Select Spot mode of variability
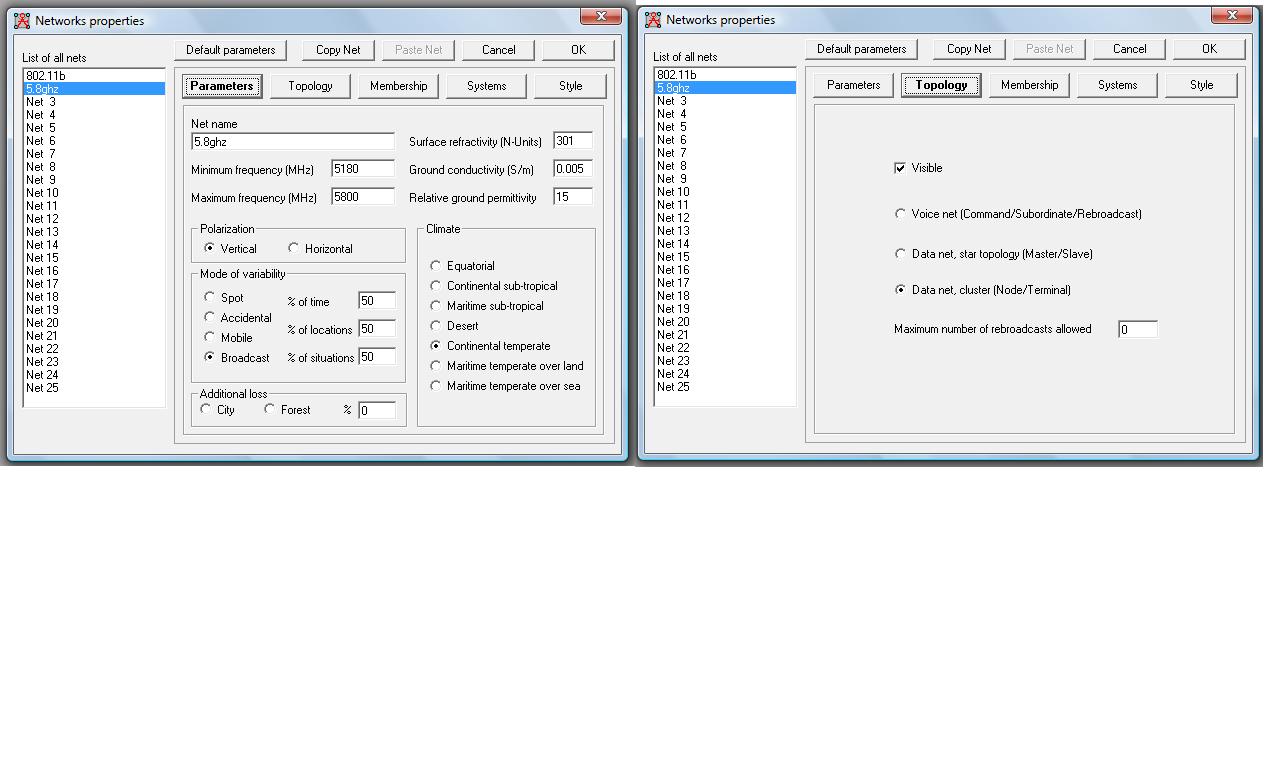 [x=210, y=297]
